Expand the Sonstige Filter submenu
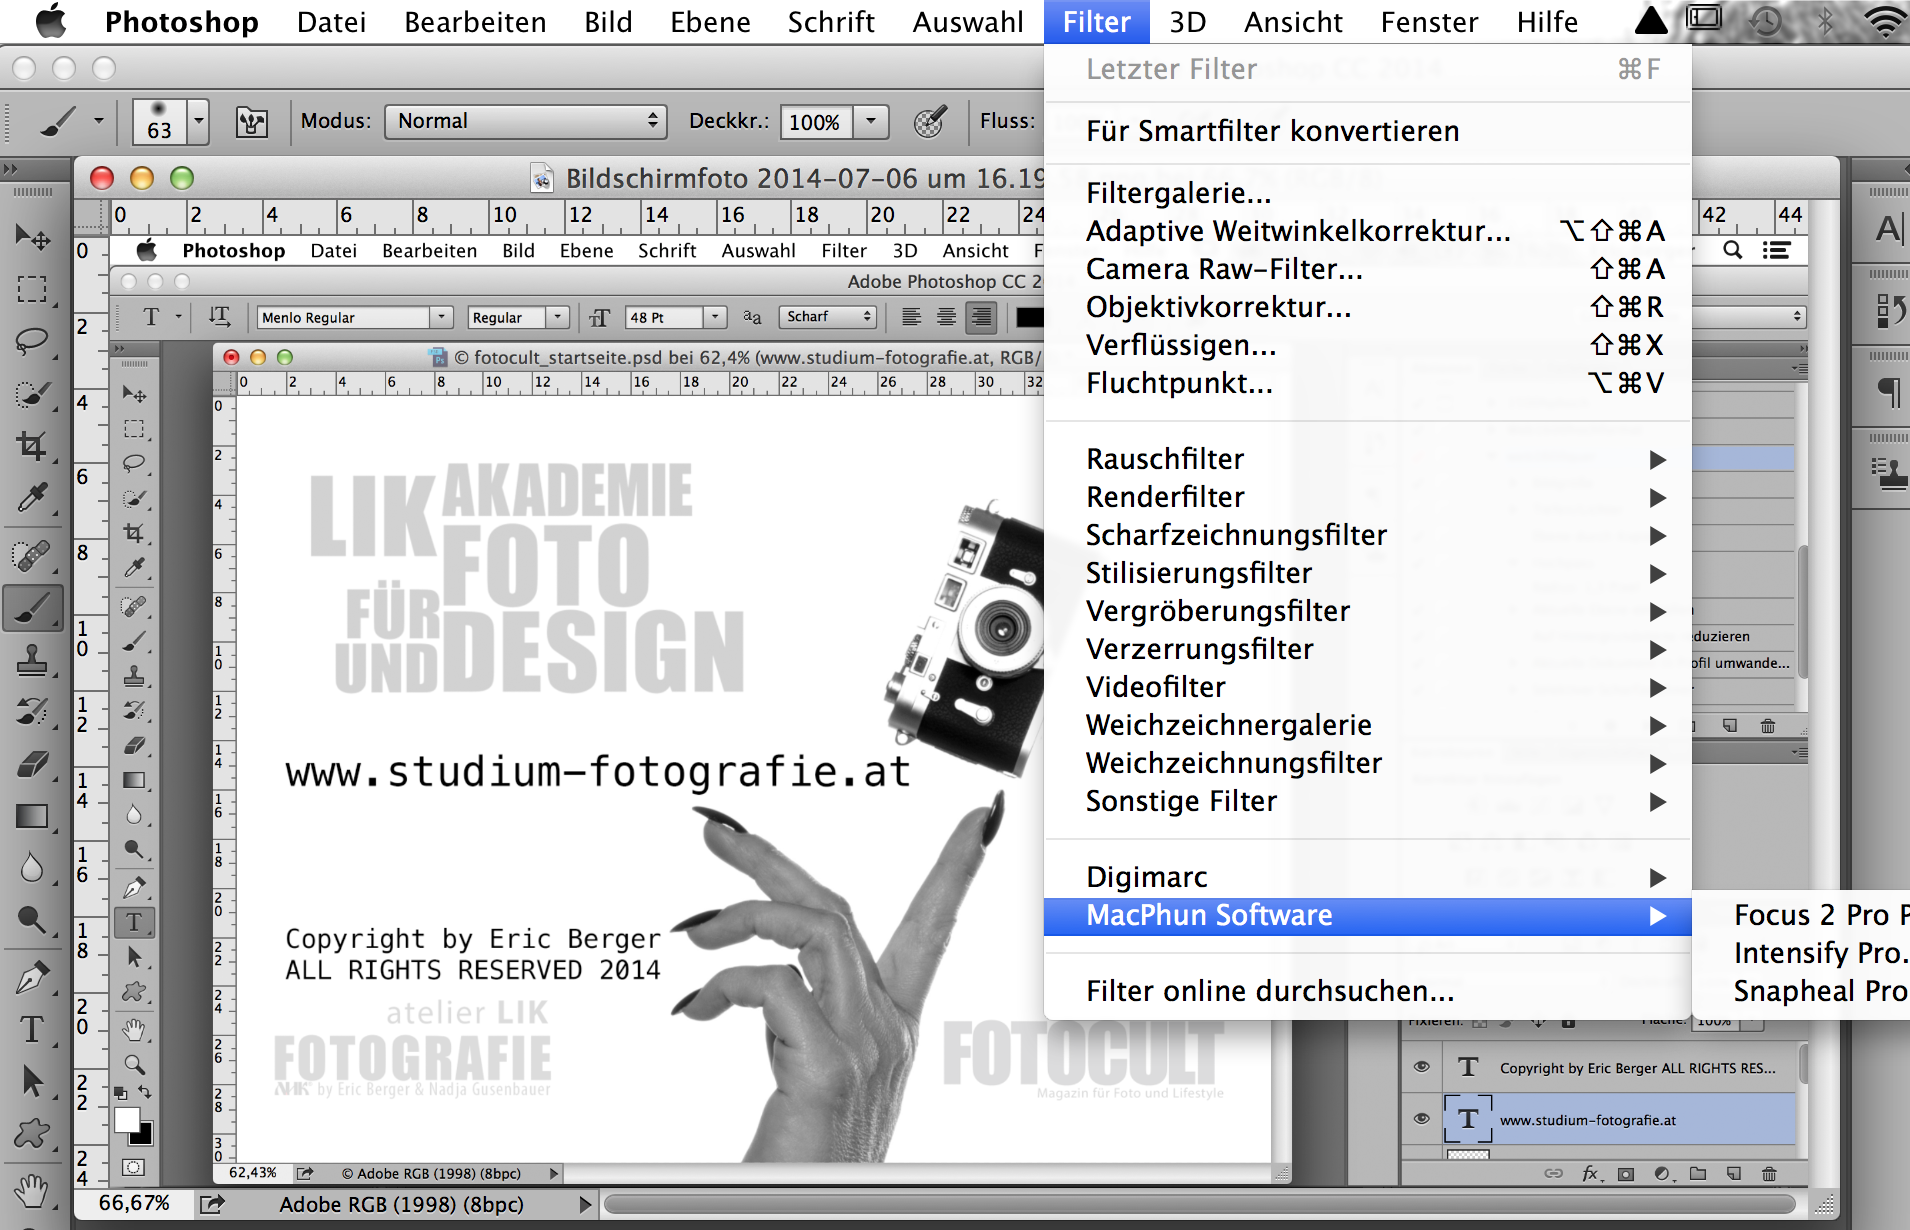1910x1230 pixels. point(1368,801)
